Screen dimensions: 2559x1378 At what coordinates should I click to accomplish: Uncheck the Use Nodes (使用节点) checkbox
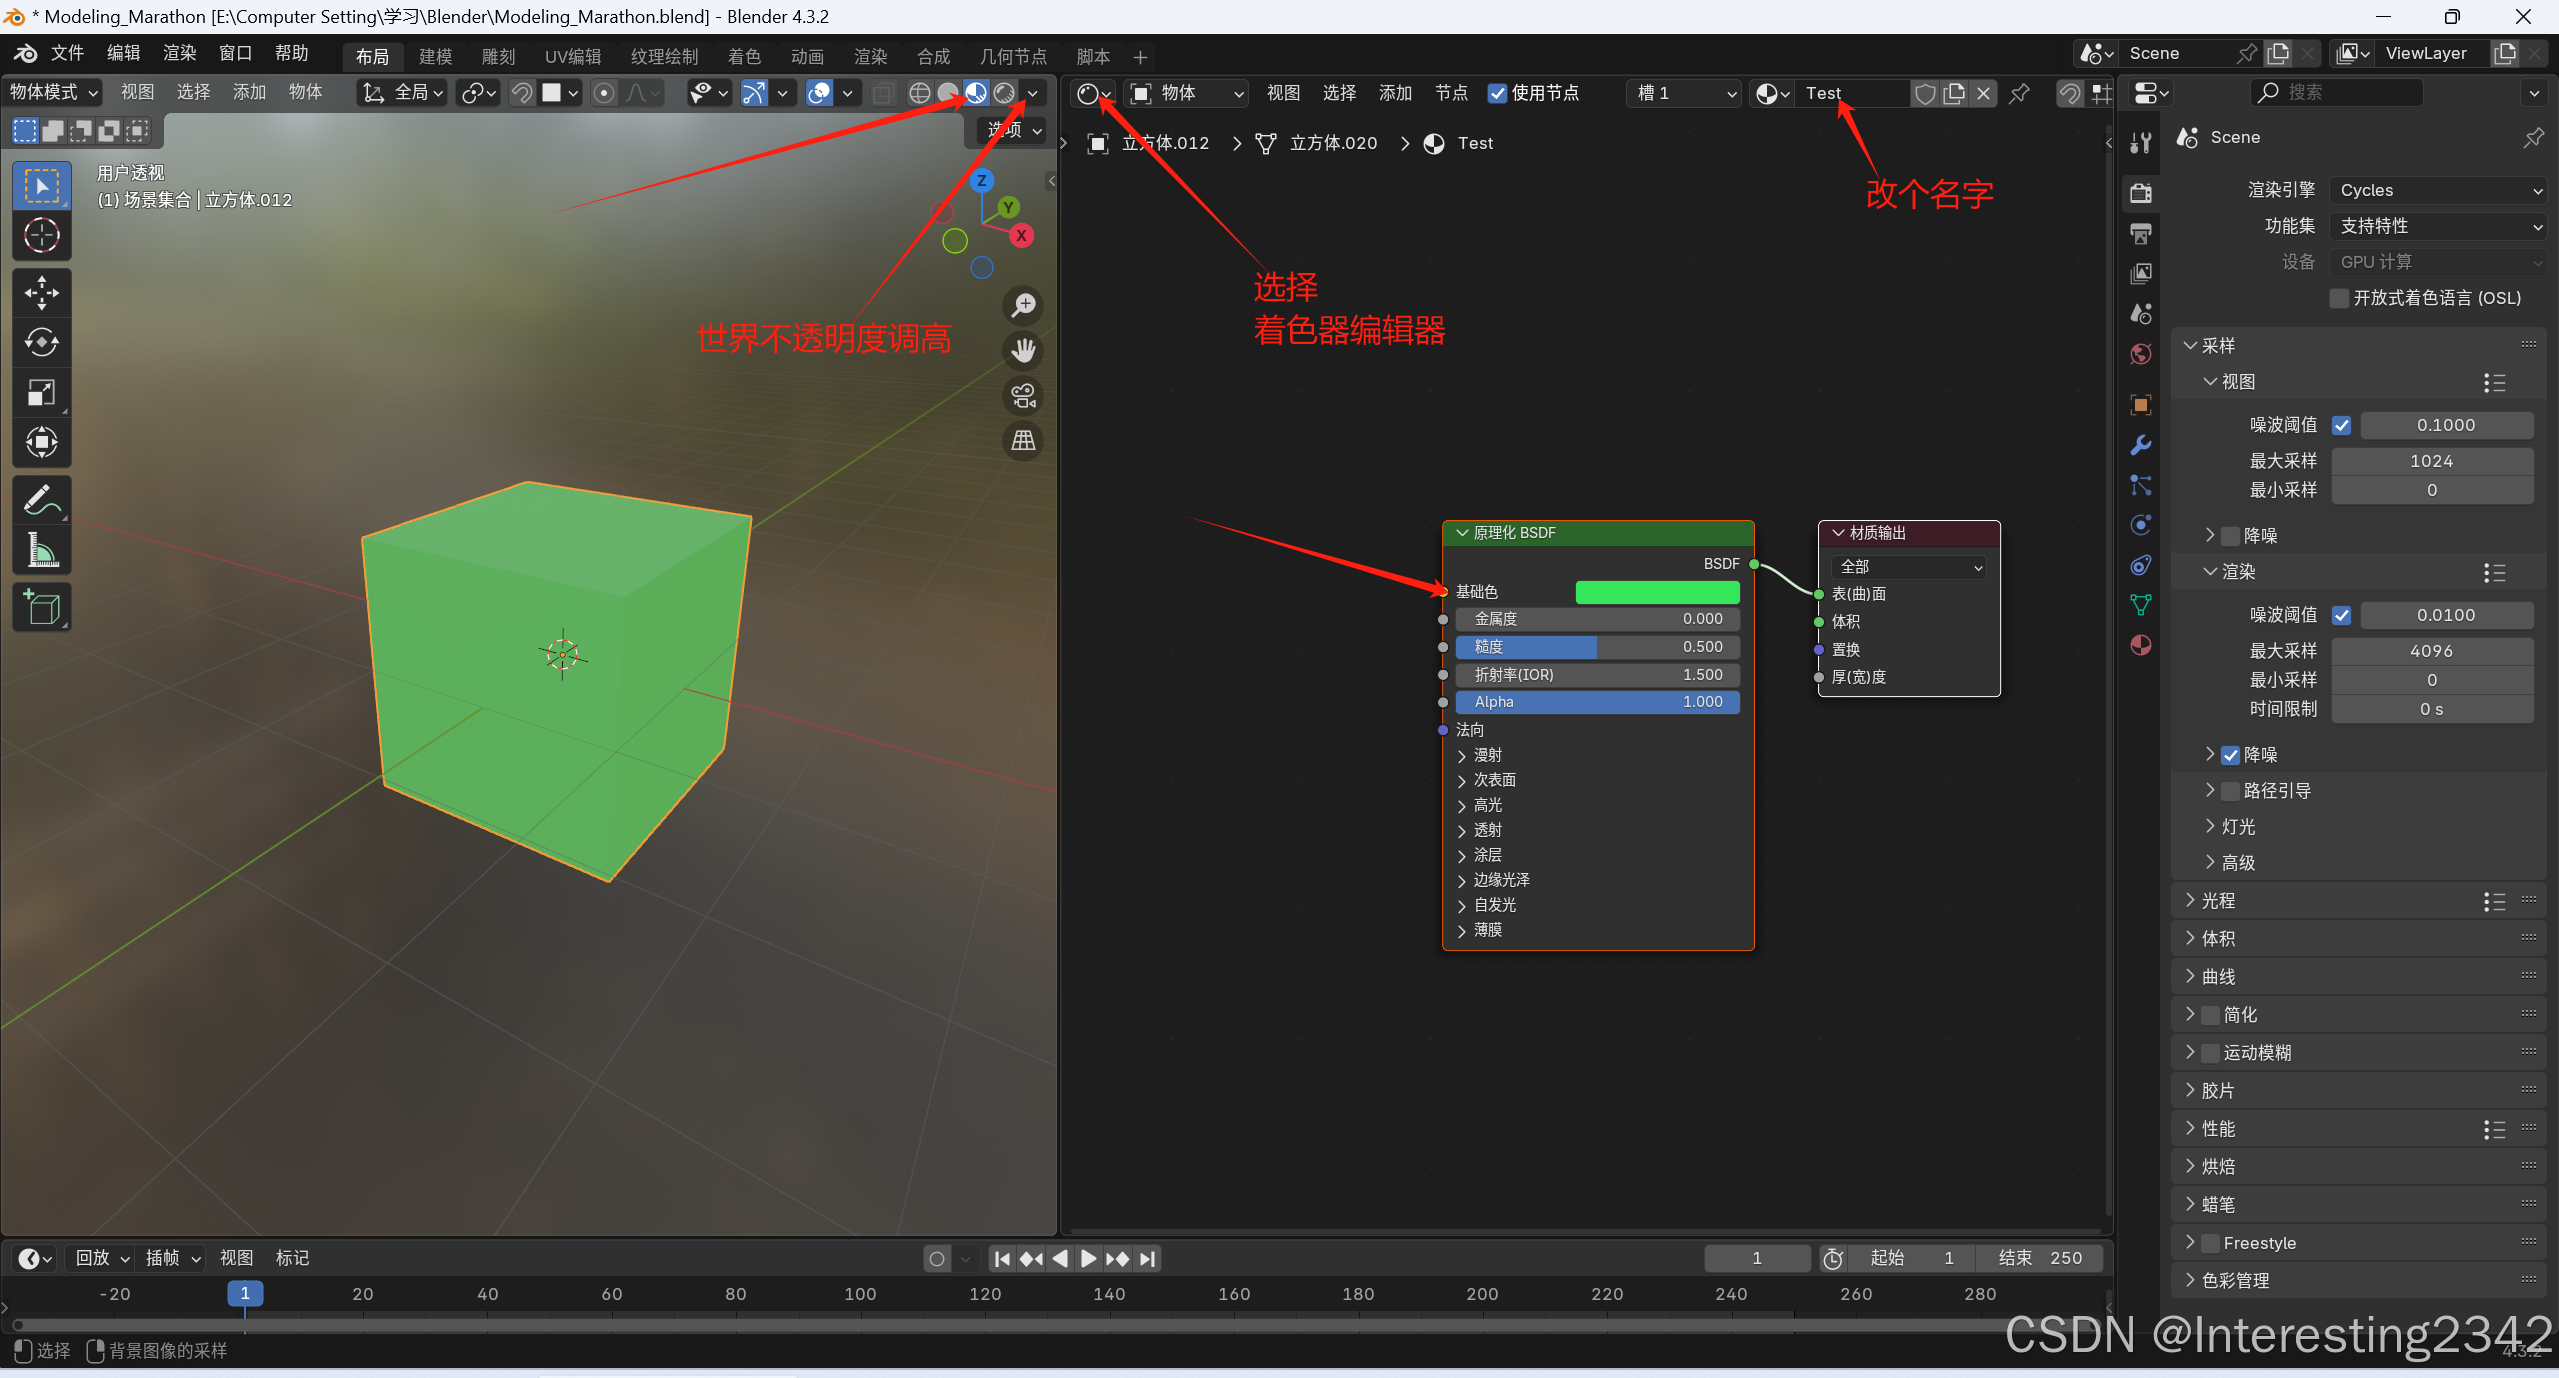pyautogui.click(x=1497, y=93)
